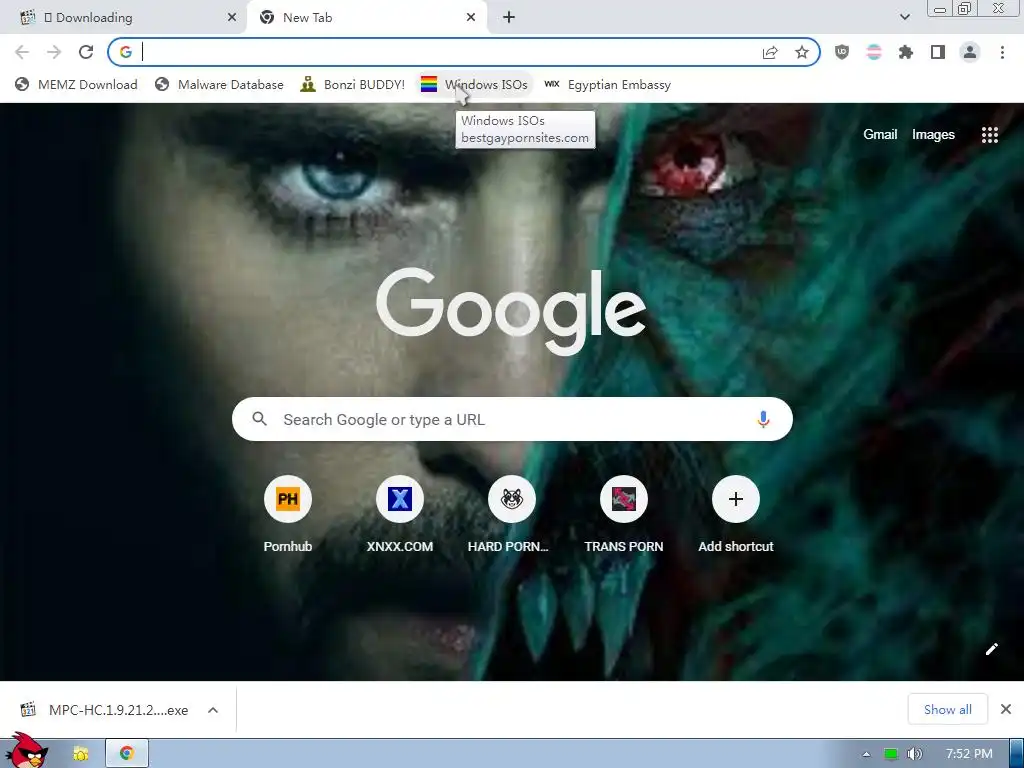Open the Bonzi BUDDY! bookmark

point(353,84)
